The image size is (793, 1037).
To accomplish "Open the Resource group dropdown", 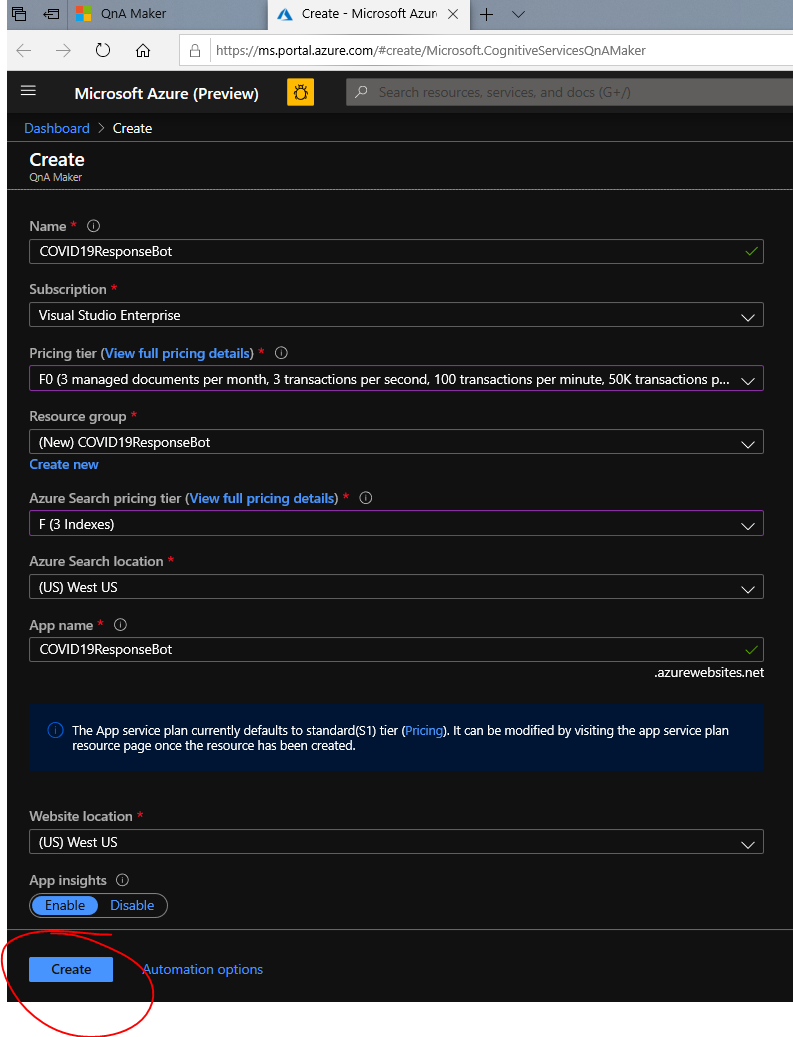I will [x=396, y=442].
